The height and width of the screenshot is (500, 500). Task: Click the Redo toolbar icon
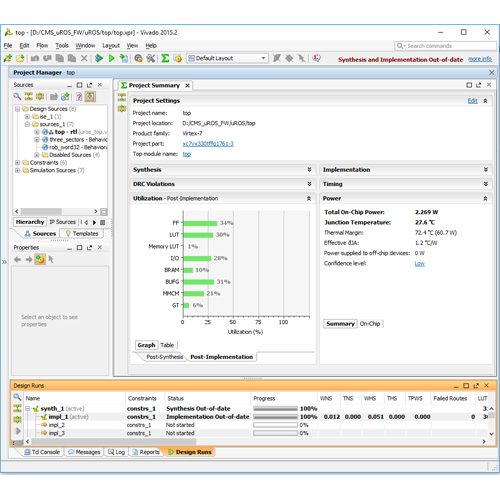[x=47, y=58]
